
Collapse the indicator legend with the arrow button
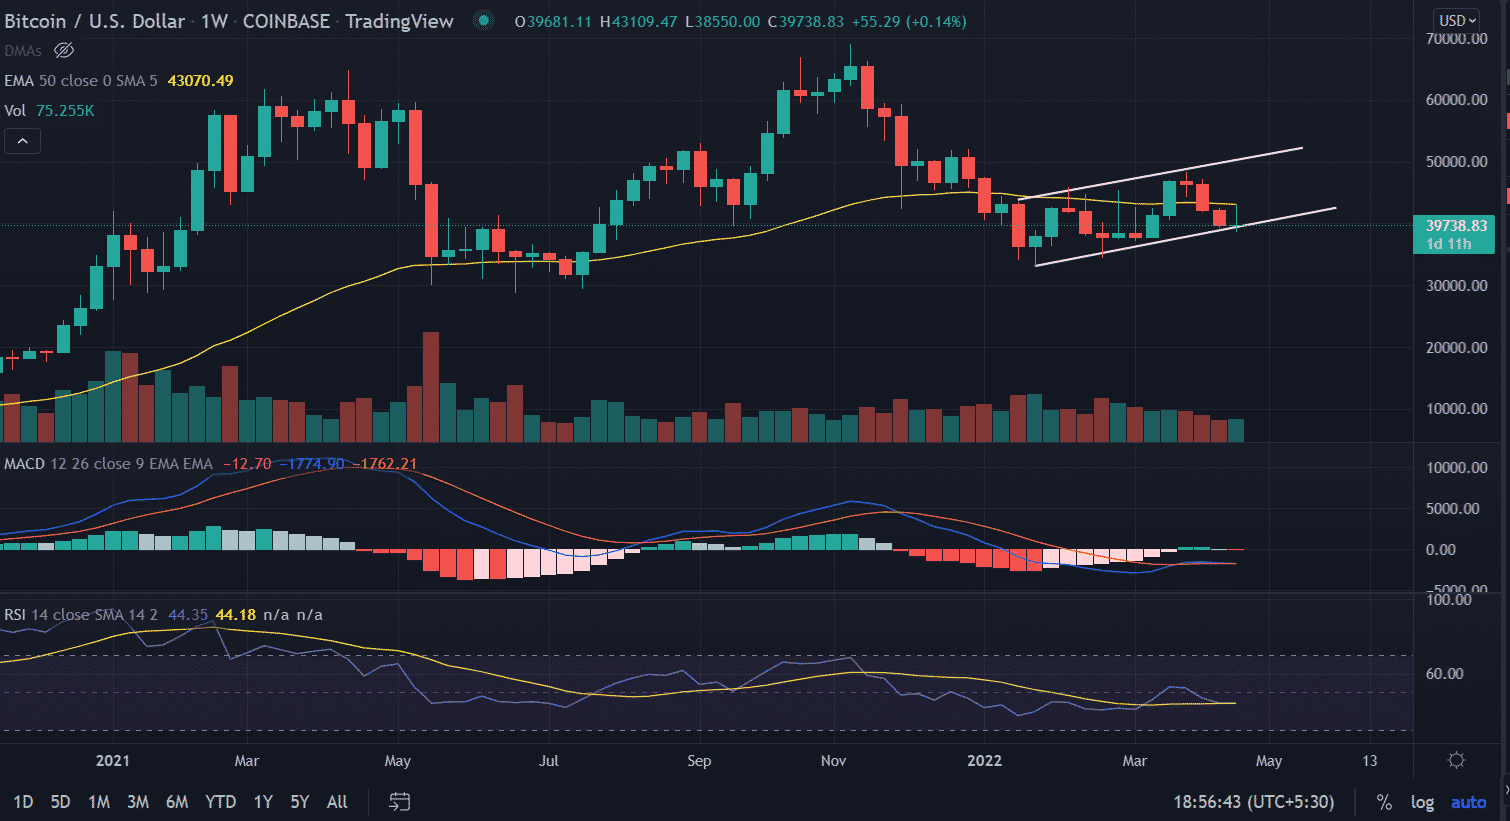22,142
